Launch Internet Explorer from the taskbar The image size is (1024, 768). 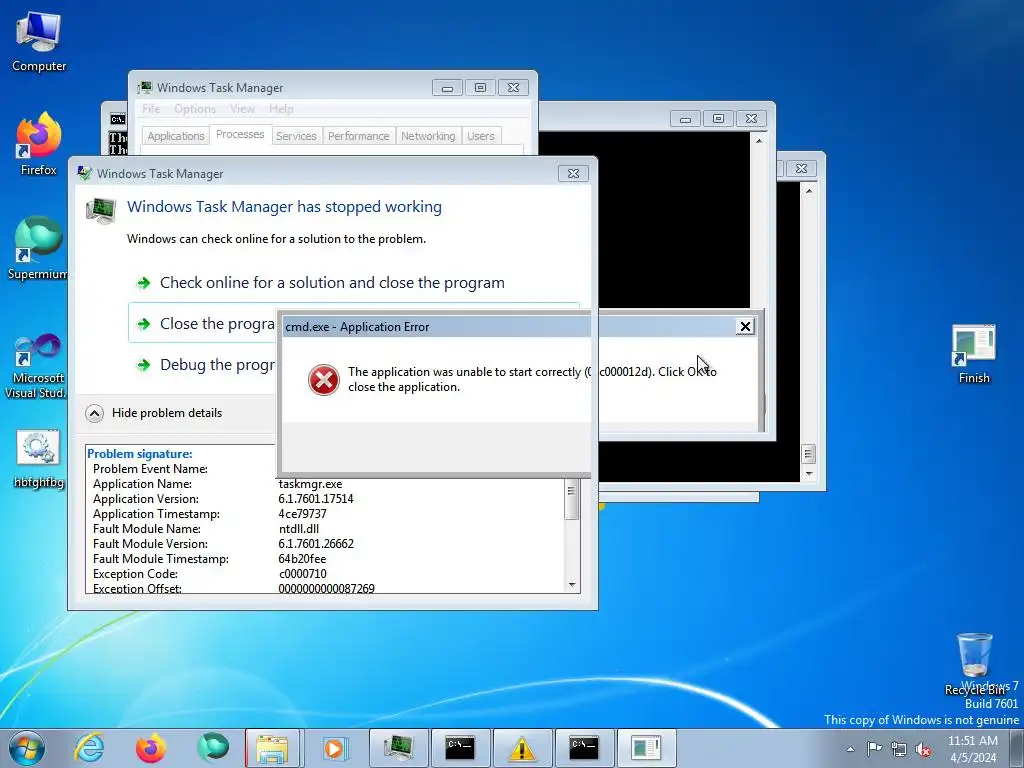tap(89, 748)
